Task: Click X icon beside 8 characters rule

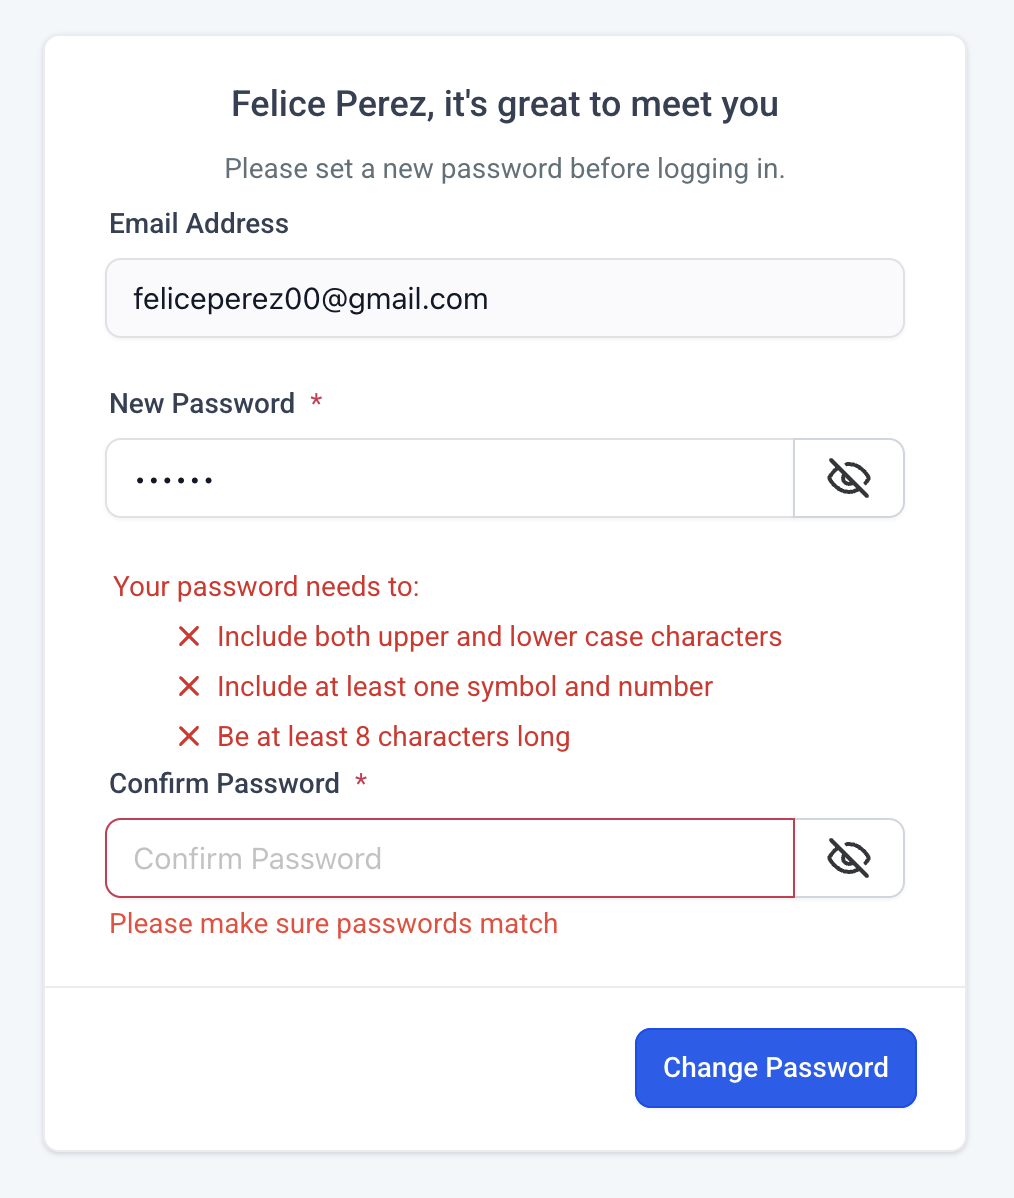Action: [x=189, y=737]
